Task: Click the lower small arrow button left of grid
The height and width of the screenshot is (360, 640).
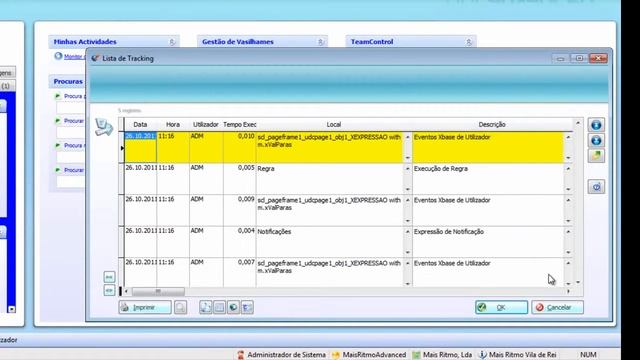Action: (x=109, y=290)
